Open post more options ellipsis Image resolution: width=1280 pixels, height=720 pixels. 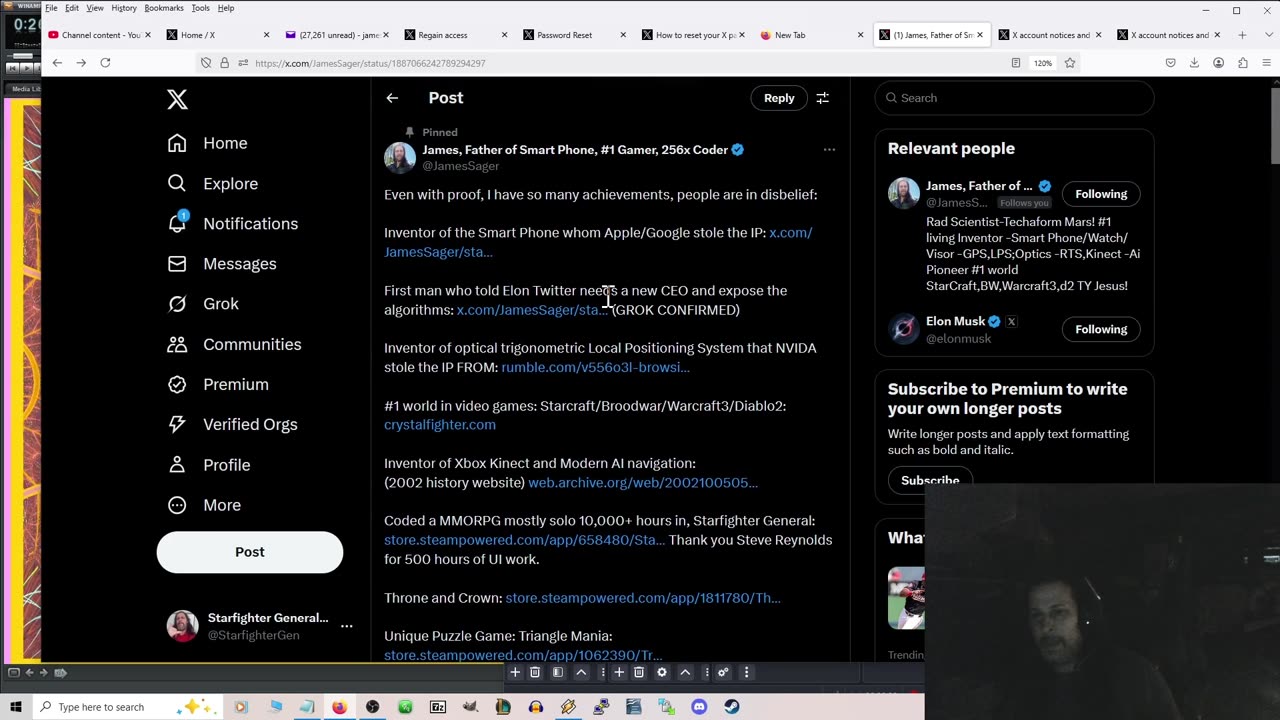pyautogui.click(x=829, y=150)
